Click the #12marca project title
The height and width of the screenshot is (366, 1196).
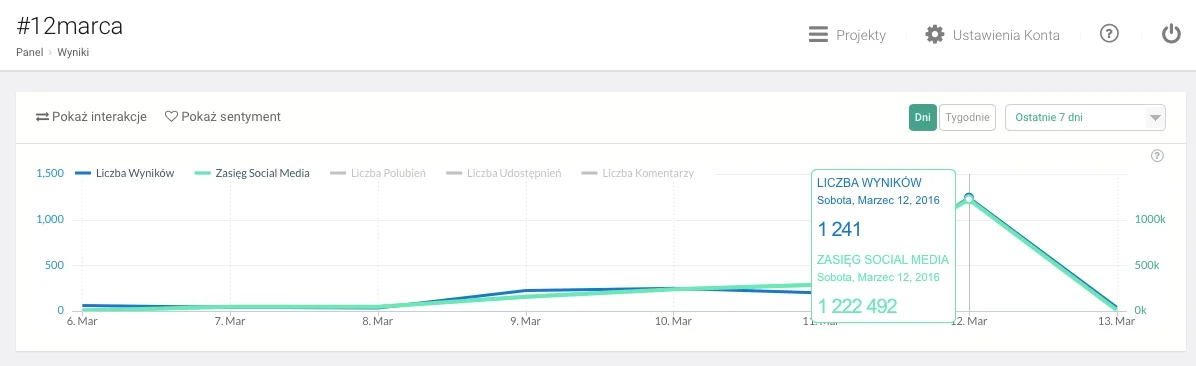pyautogui.click(x=69, y=26)
